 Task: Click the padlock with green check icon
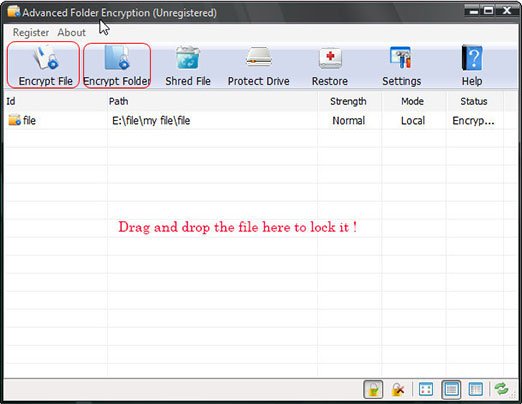pos(373,389)
